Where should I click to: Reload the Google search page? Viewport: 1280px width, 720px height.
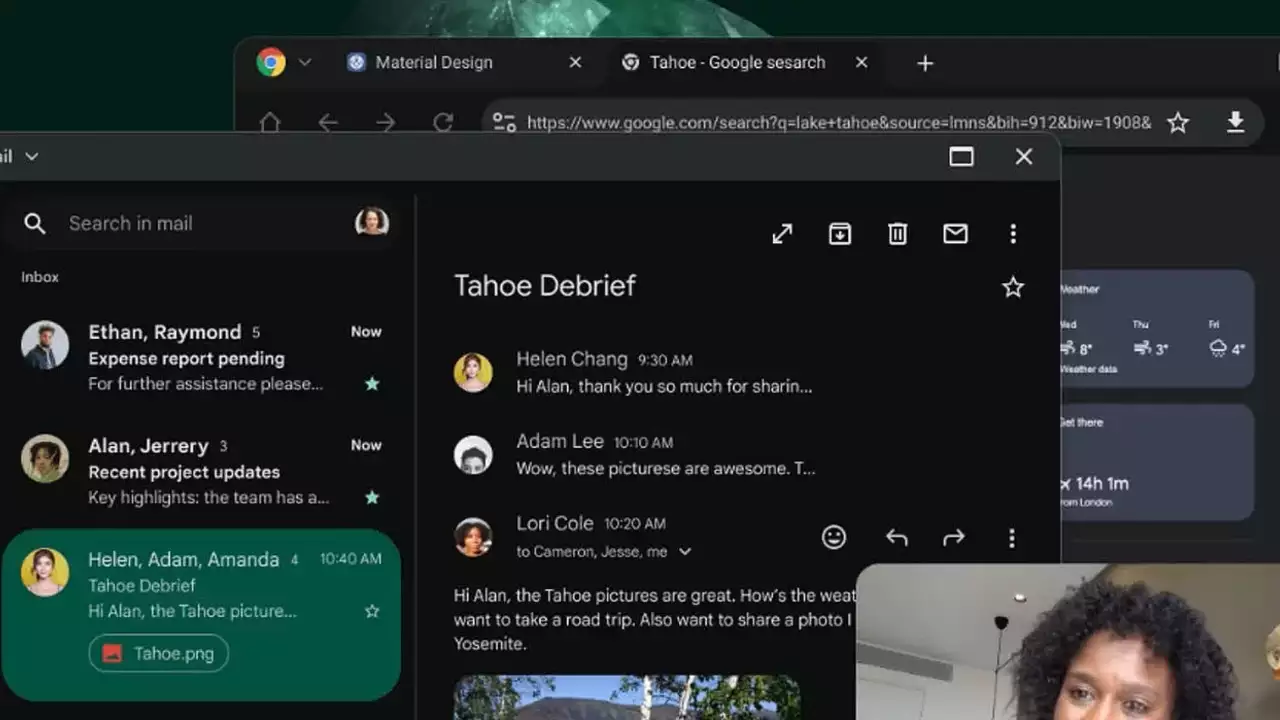coord(443,122)
